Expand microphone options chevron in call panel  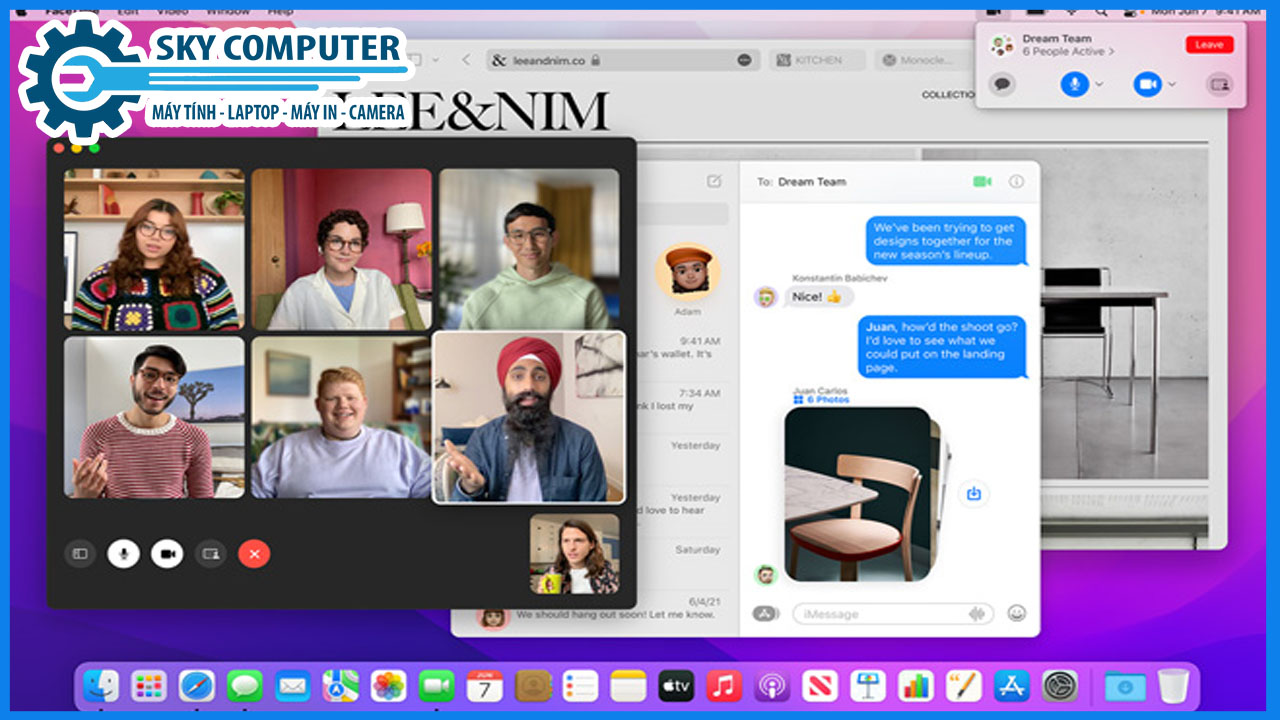coord(1099,85)
